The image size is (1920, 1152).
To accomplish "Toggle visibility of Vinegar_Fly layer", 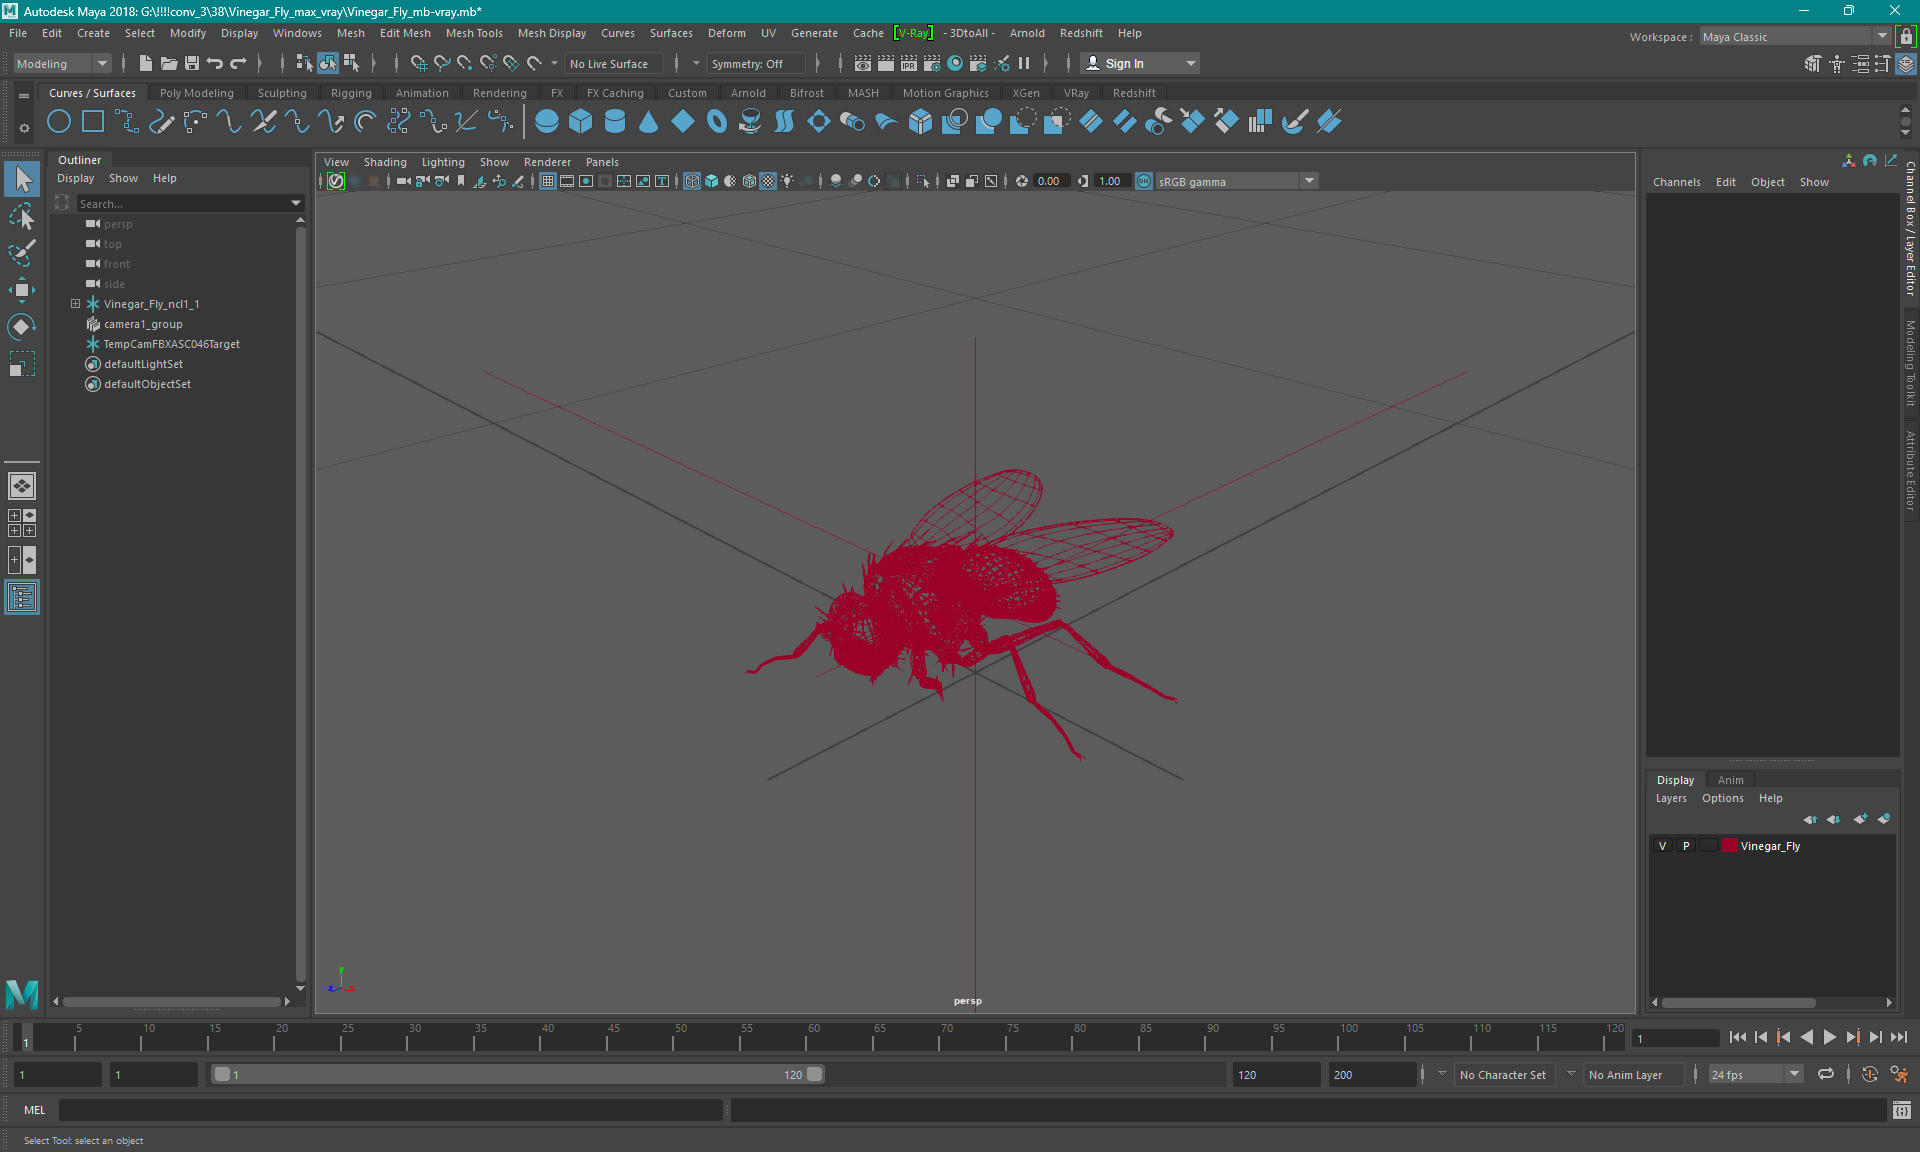I will point(1662,845).
